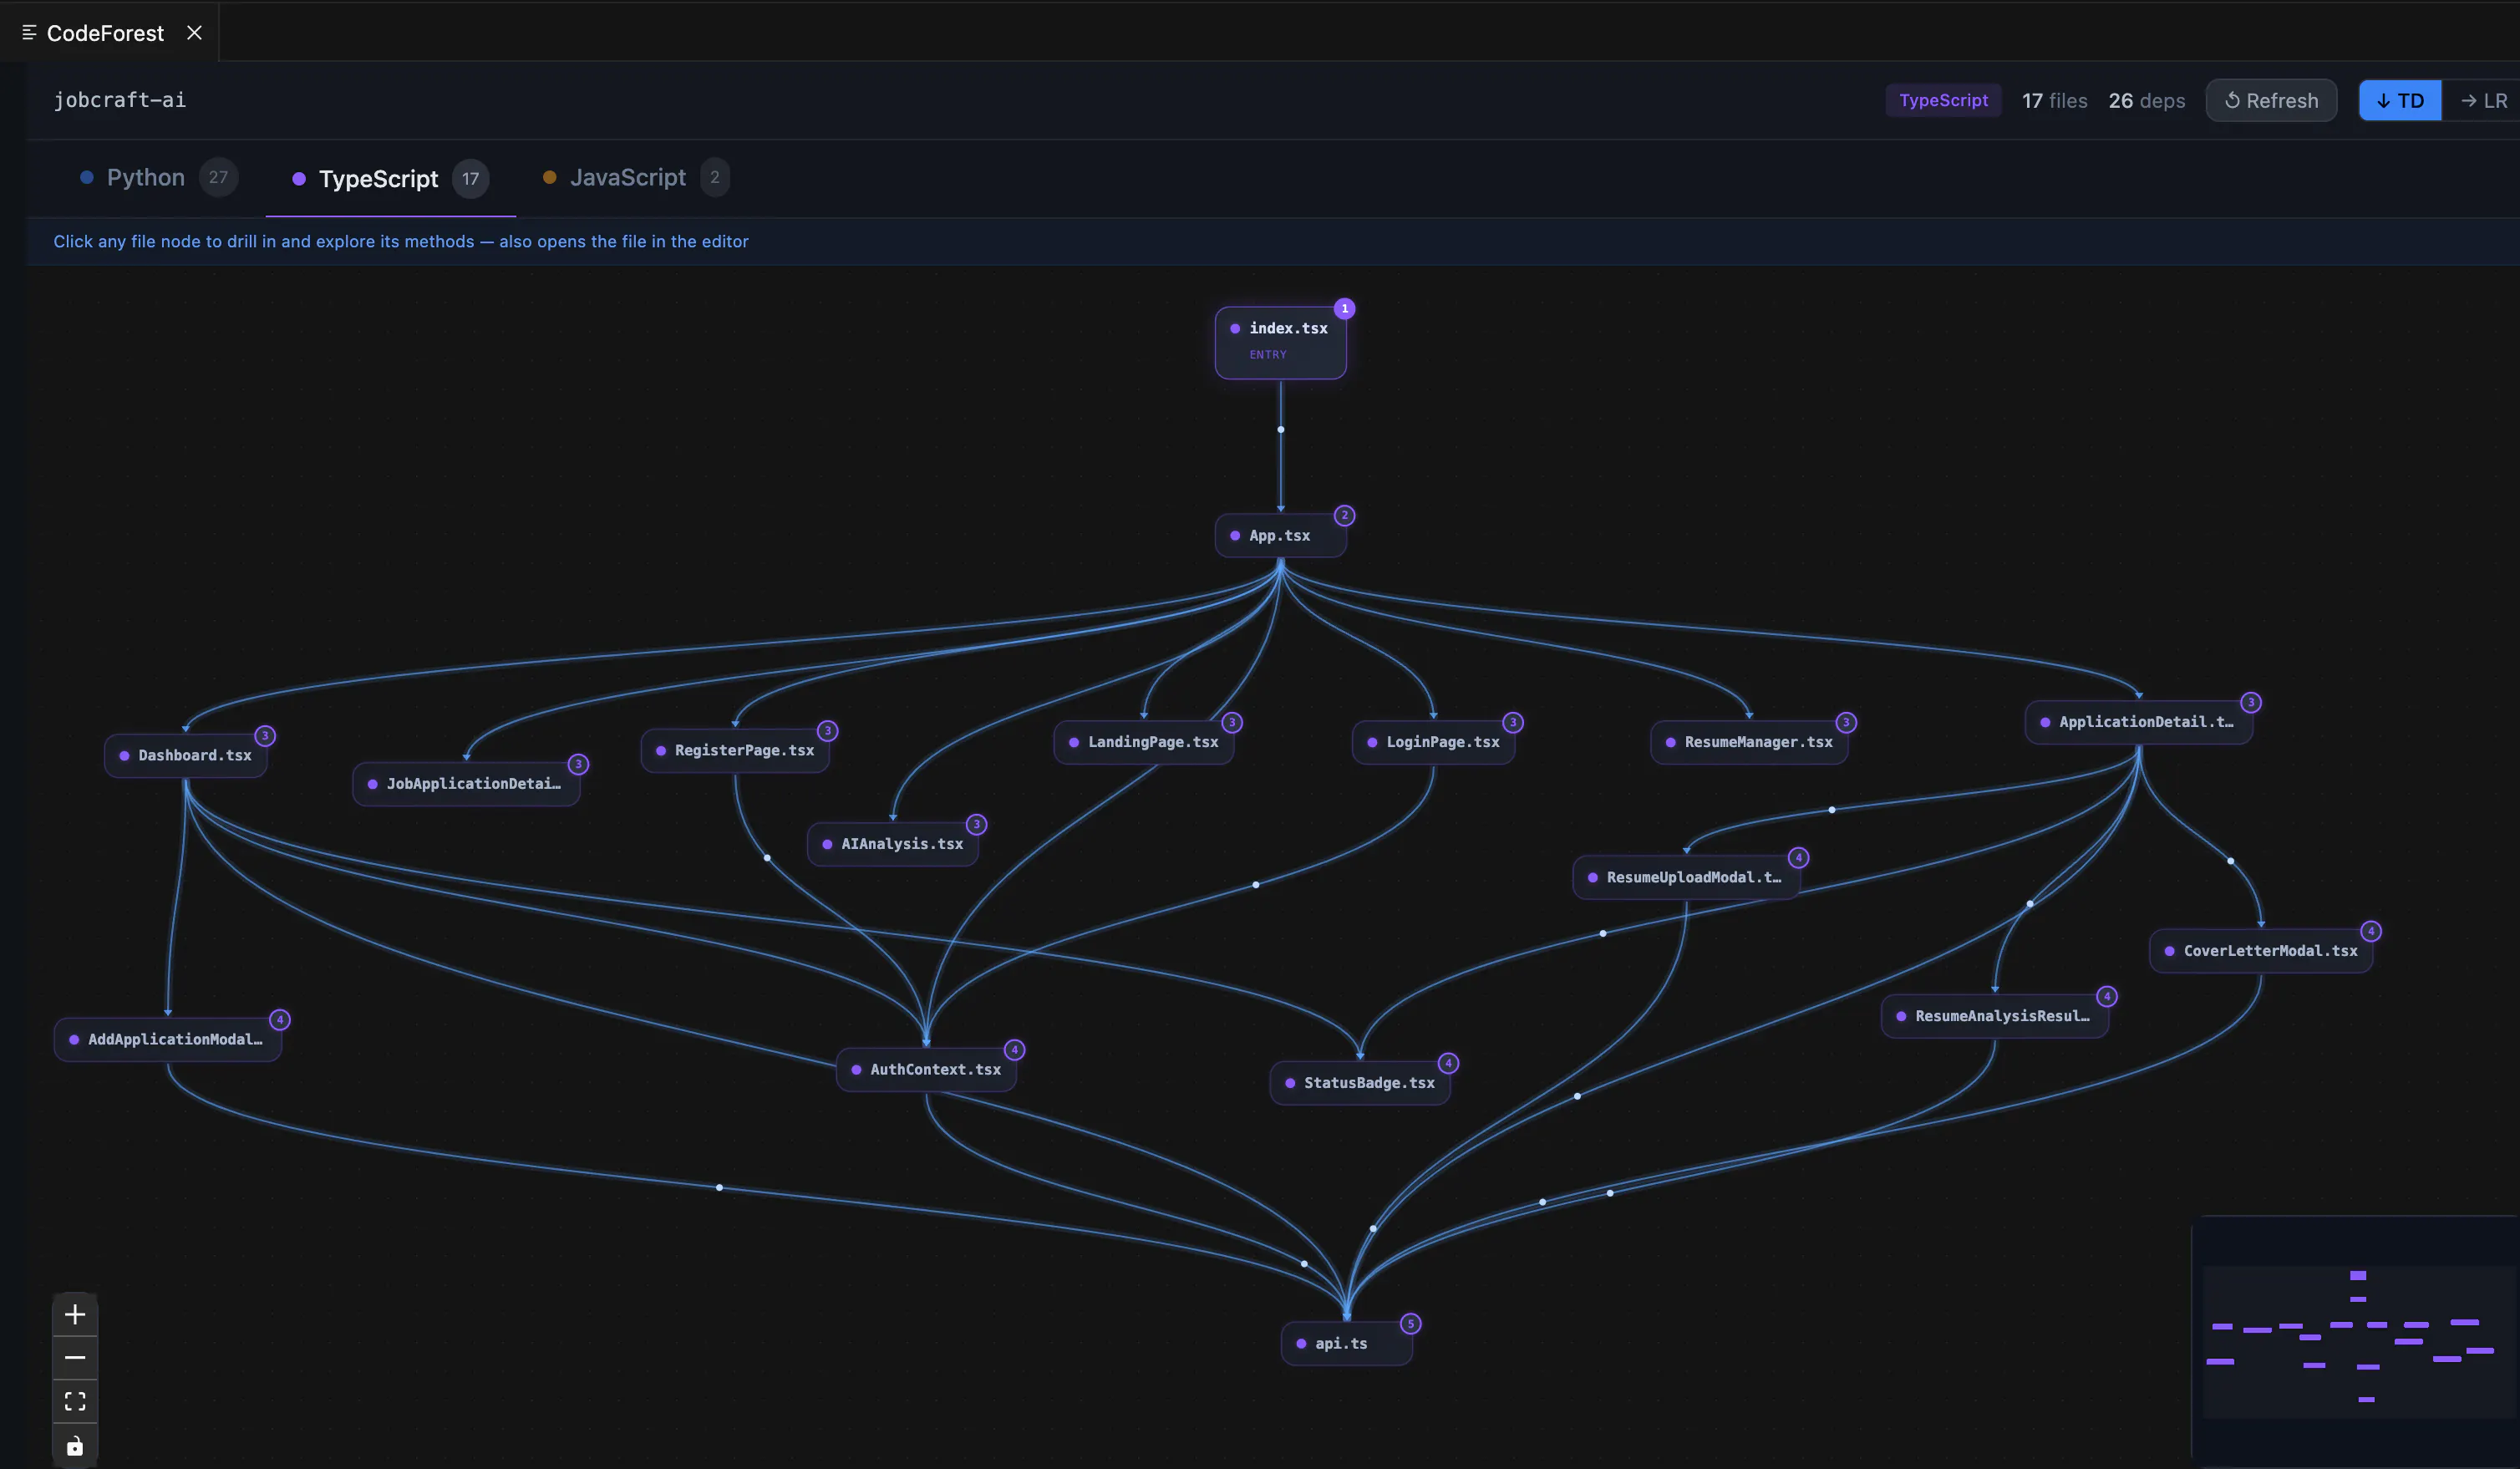Screen dimensions: 2520x1469
Task: Zoom out with the minus control
Action: pyautogui.click(x=75, y=1358)
